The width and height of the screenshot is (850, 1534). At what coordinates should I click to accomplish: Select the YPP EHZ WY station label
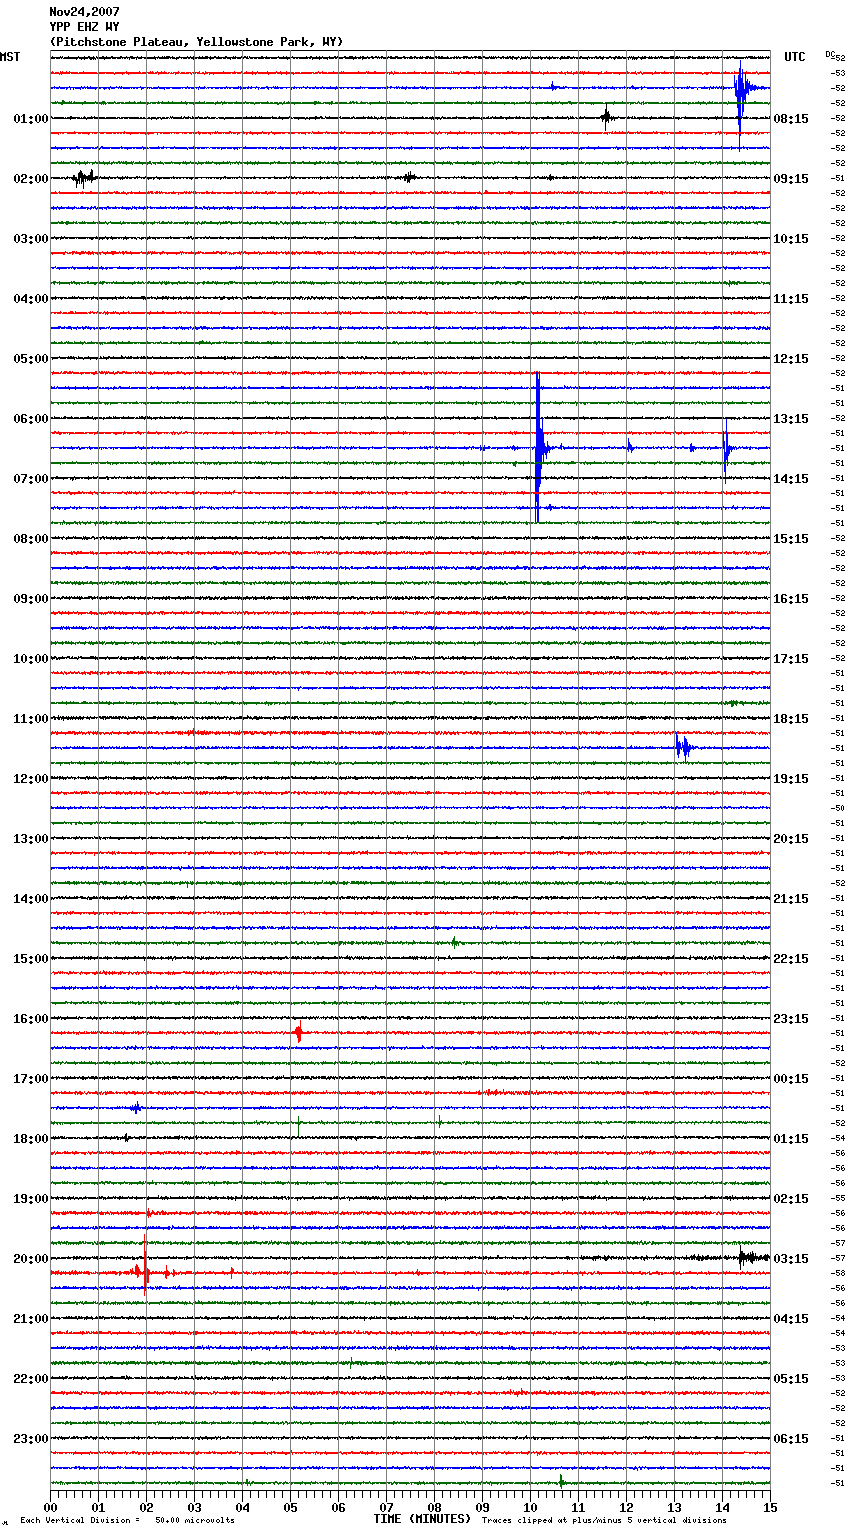pos(84,27)
